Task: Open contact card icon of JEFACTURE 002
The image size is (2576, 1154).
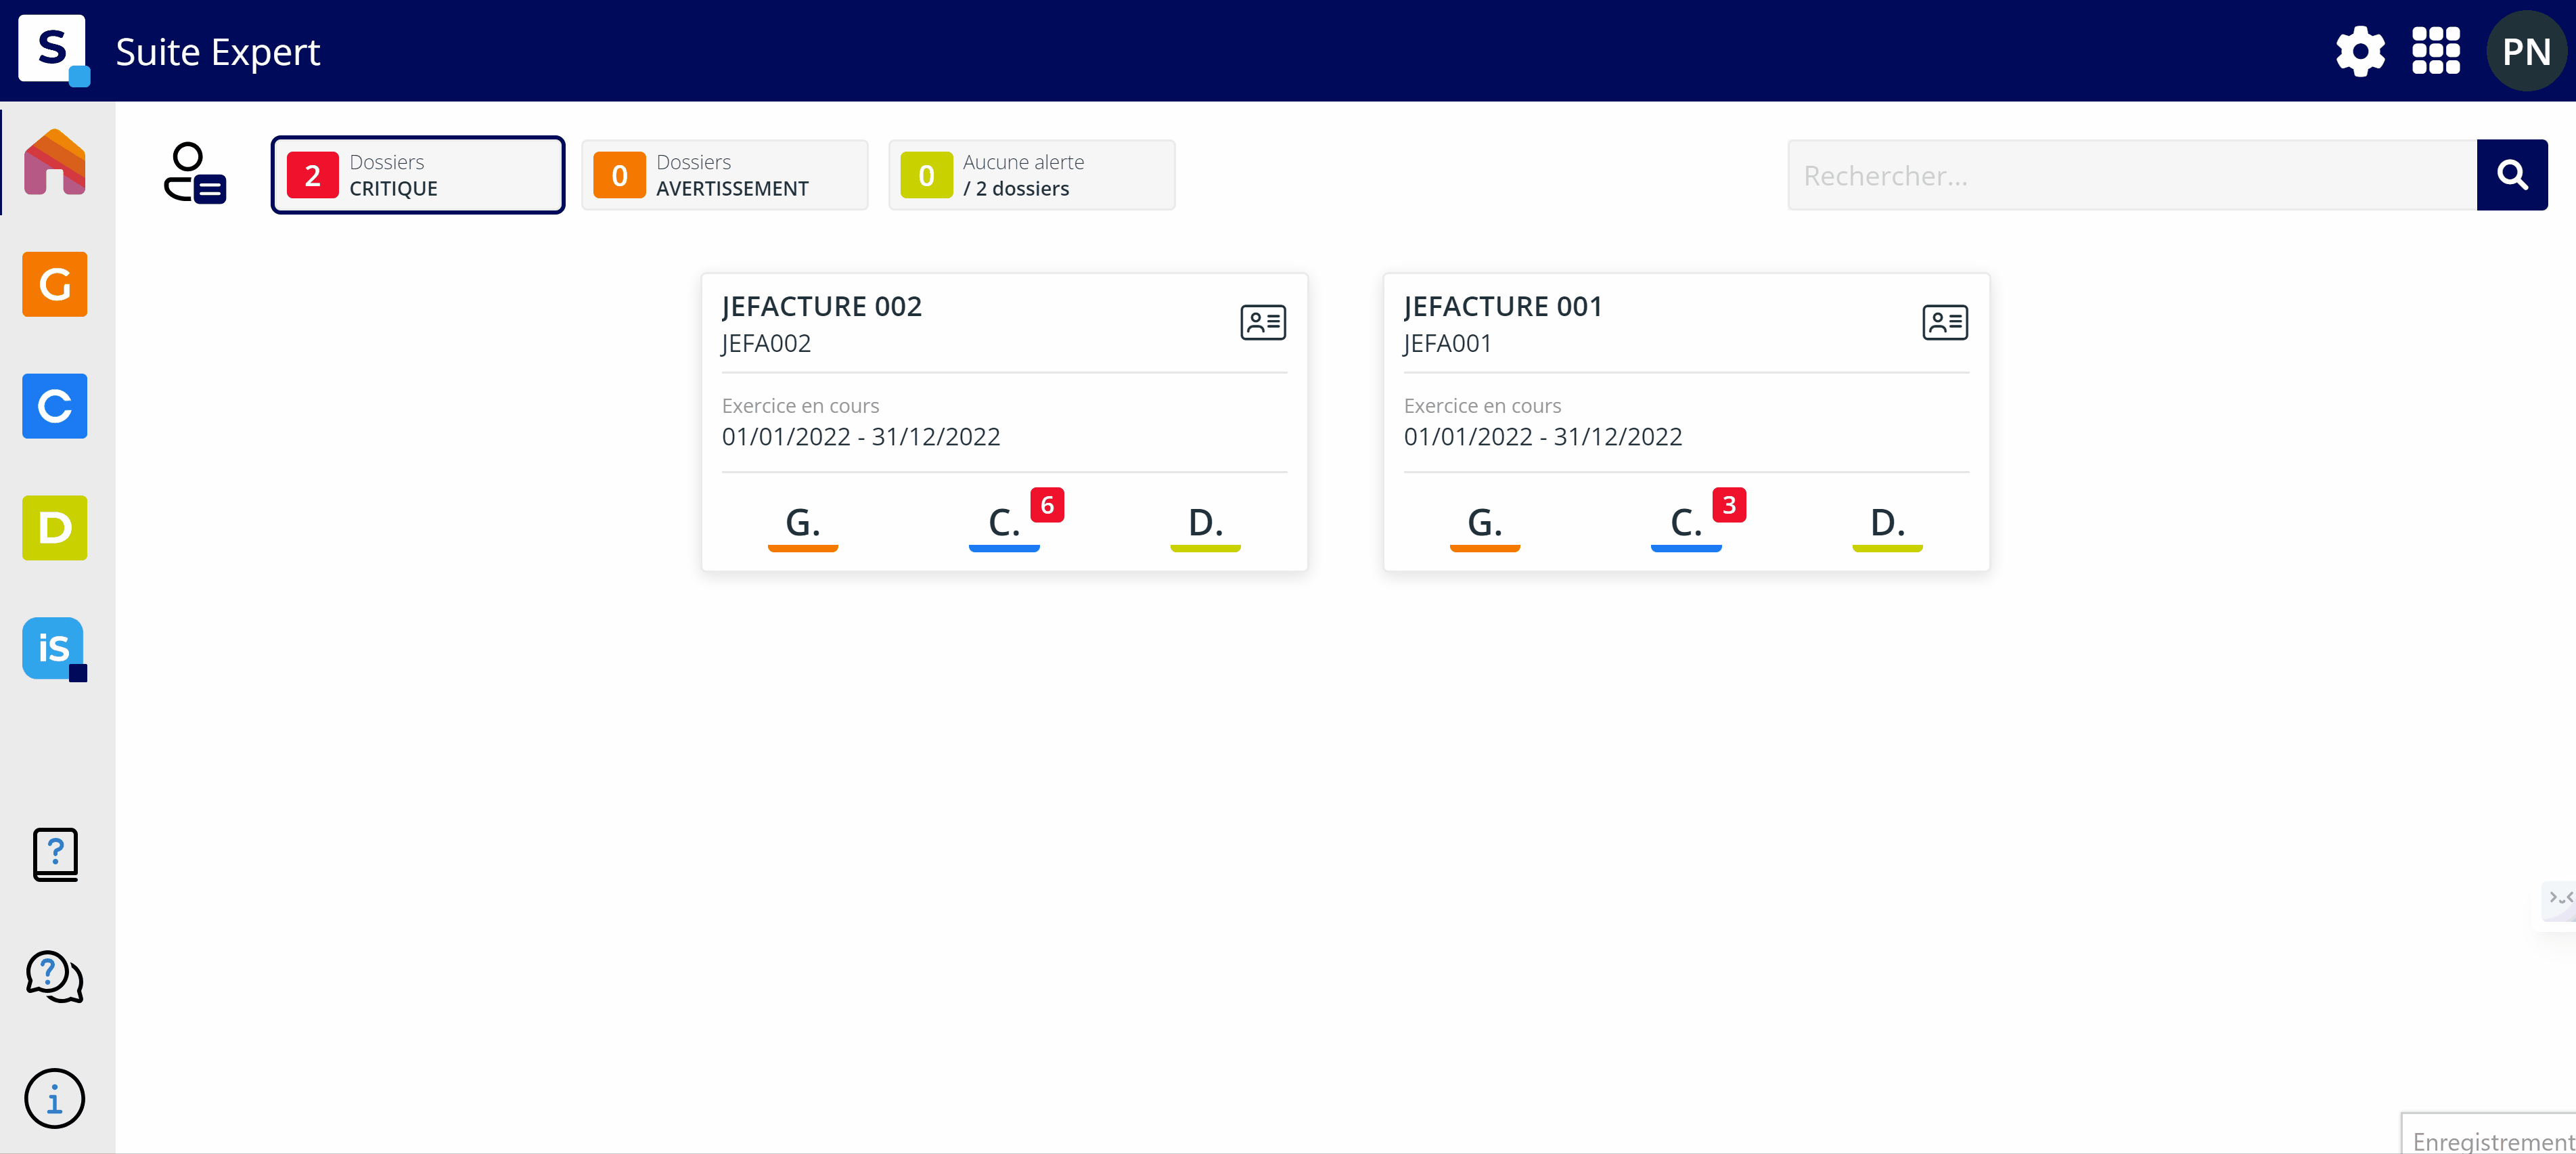Action: pyautogui.click(x=1263, y=322)
